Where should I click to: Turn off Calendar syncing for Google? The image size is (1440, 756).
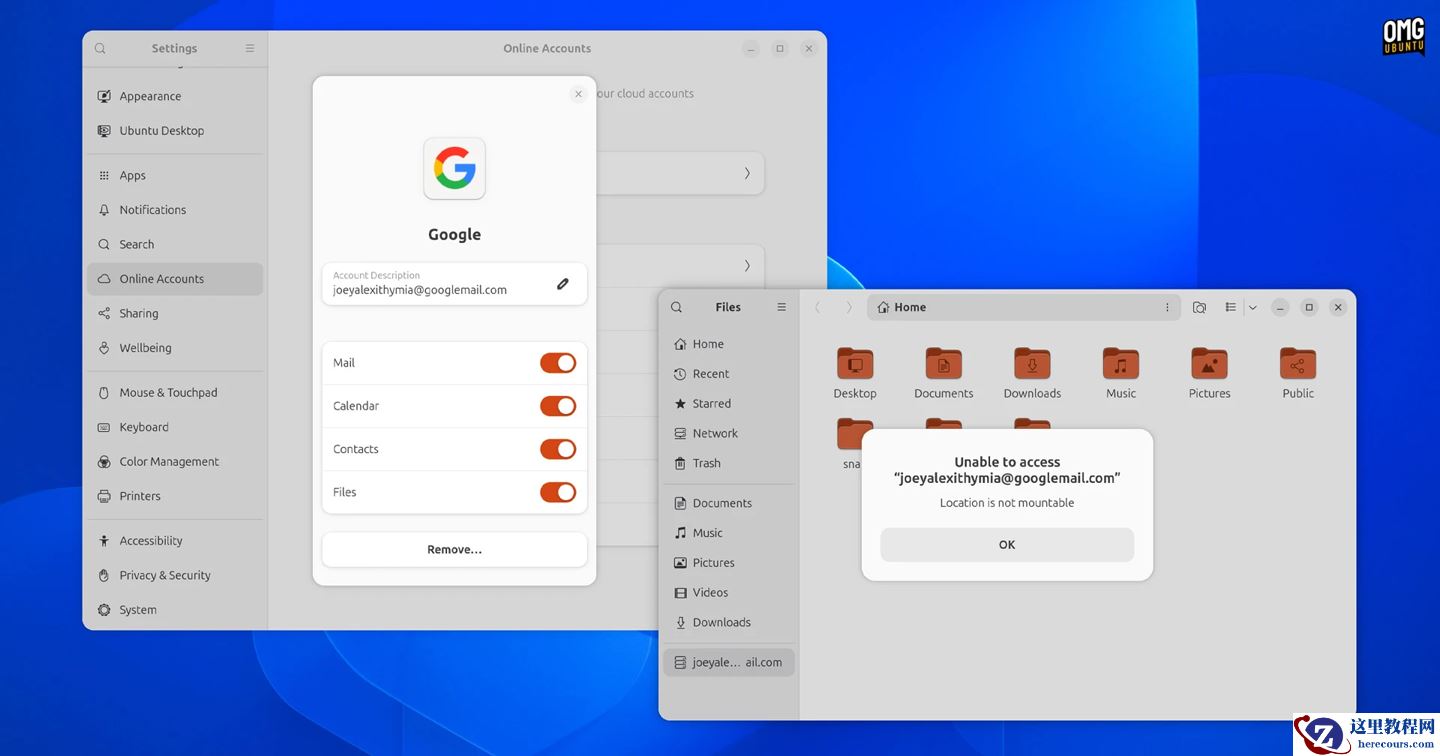[557, 406]
